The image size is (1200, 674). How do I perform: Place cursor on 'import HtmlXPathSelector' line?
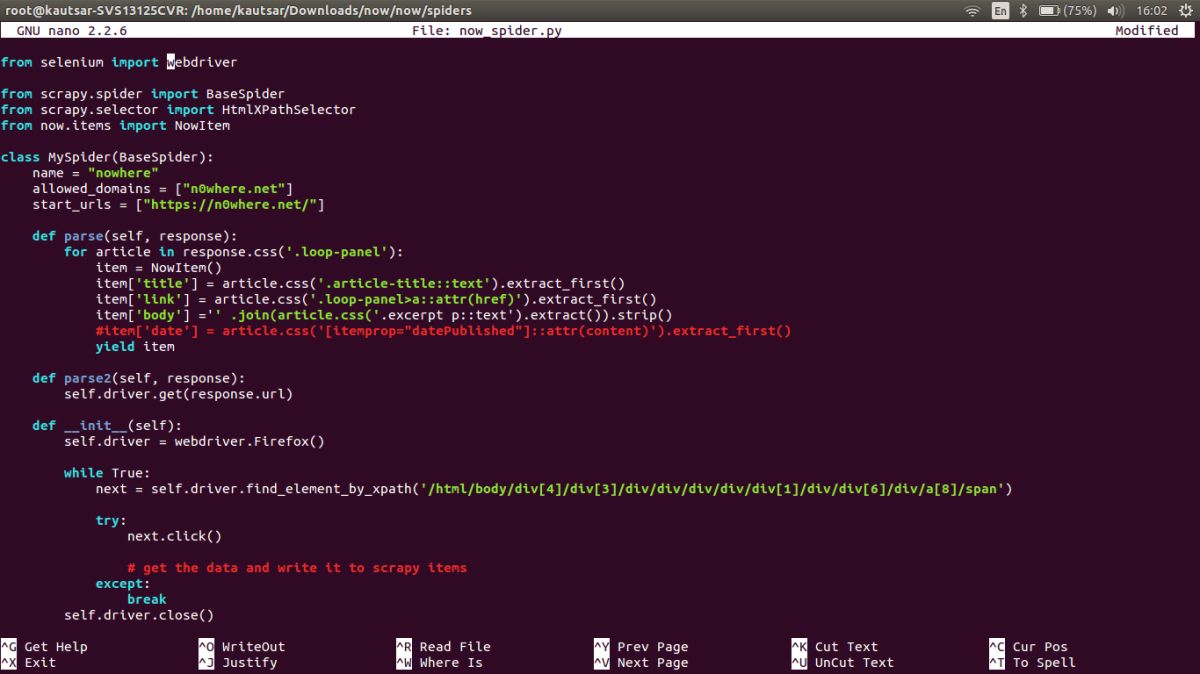178,110
